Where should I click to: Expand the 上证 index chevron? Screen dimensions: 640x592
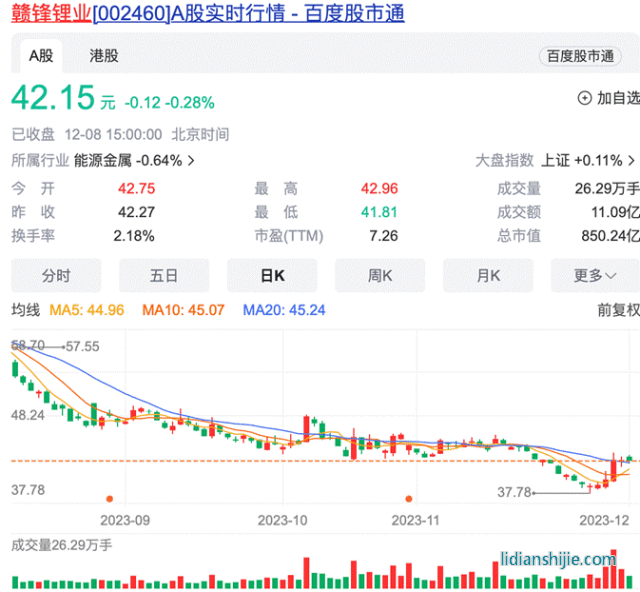tap(631, 160)
